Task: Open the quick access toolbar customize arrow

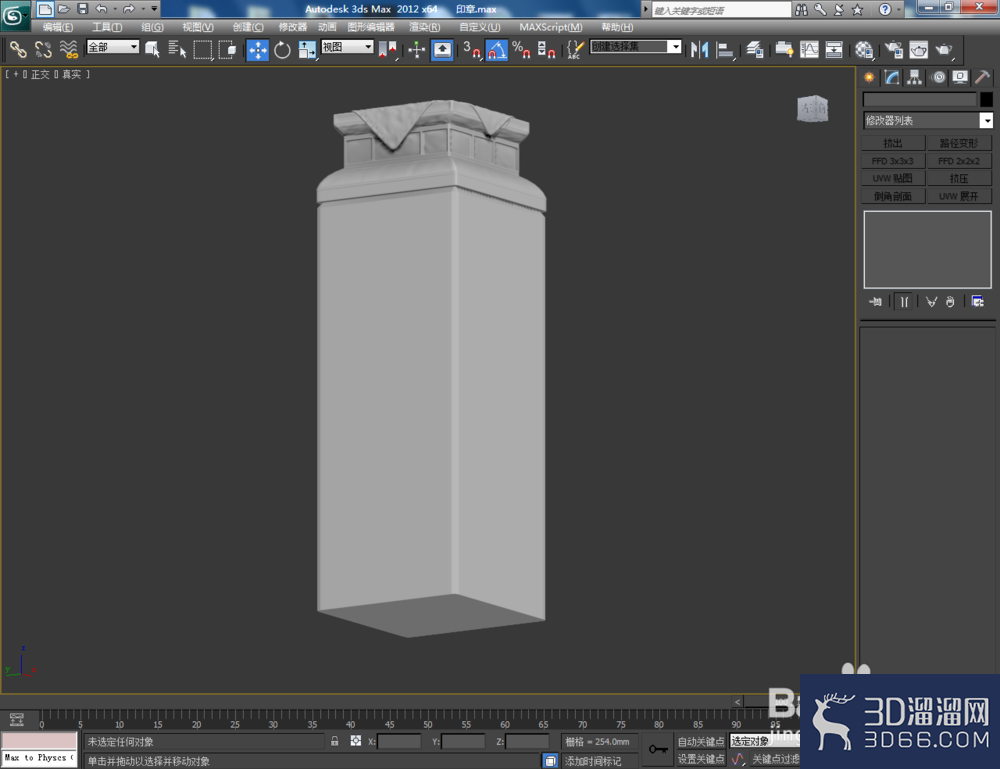Action: point(154,8)
